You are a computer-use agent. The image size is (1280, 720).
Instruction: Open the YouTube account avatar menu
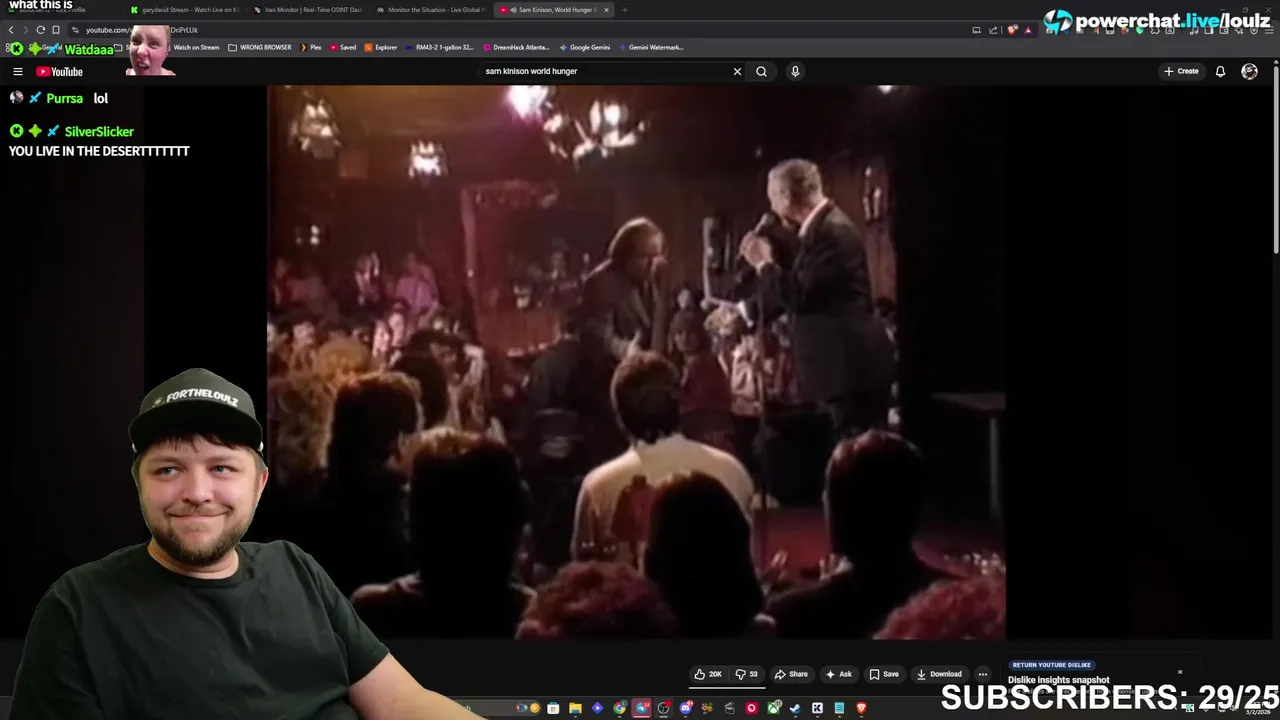1249,71
